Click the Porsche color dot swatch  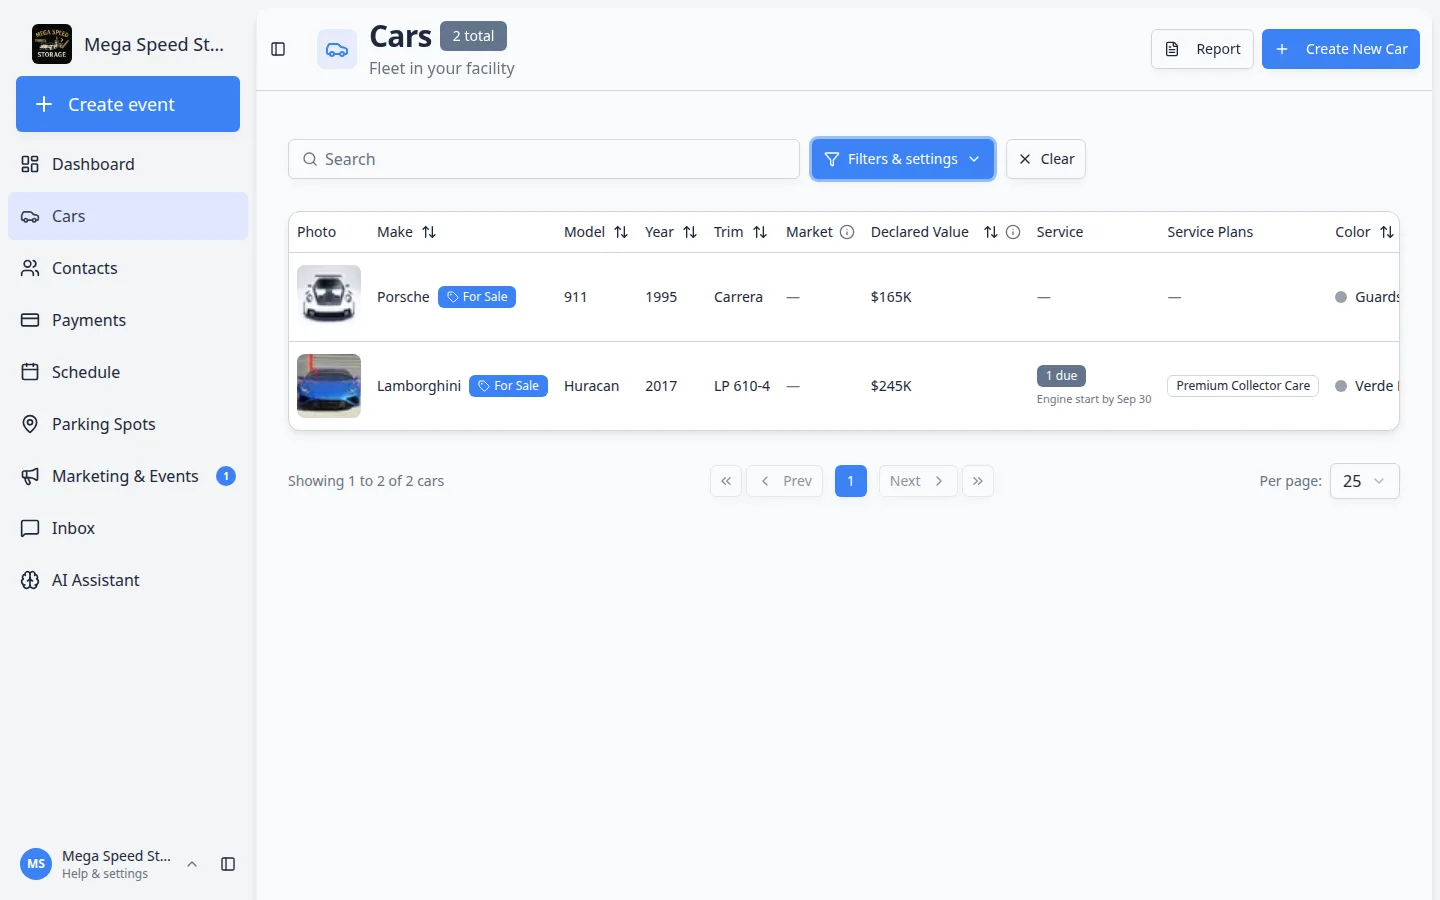tap(1341, 297)
